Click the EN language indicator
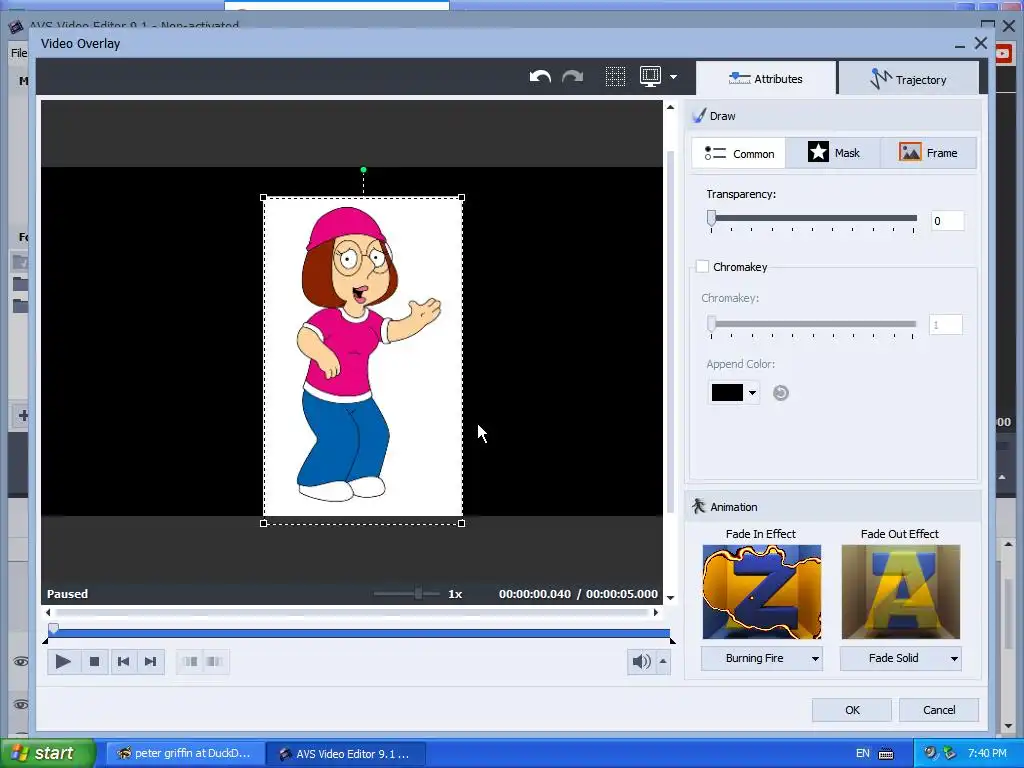1024x768 pixels. [862, 753]
